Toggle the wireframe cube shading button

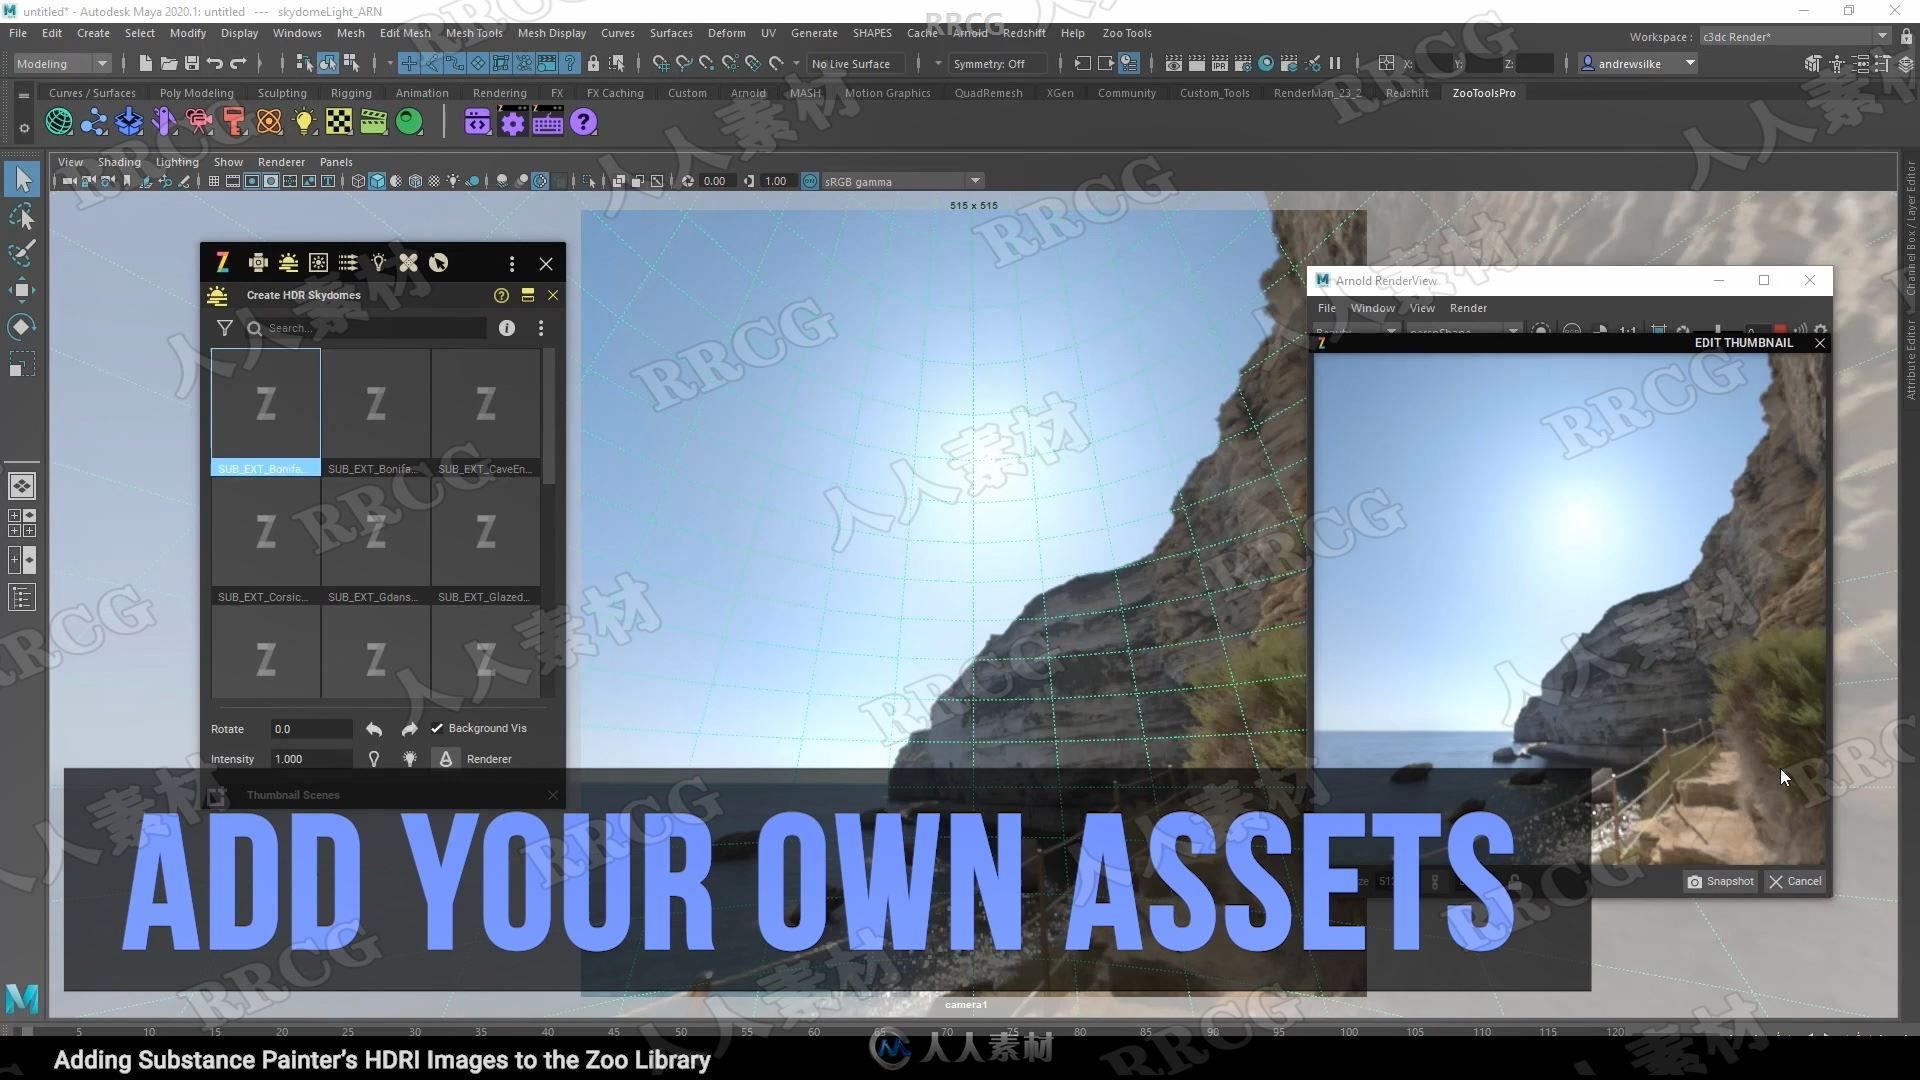point(358,181)
